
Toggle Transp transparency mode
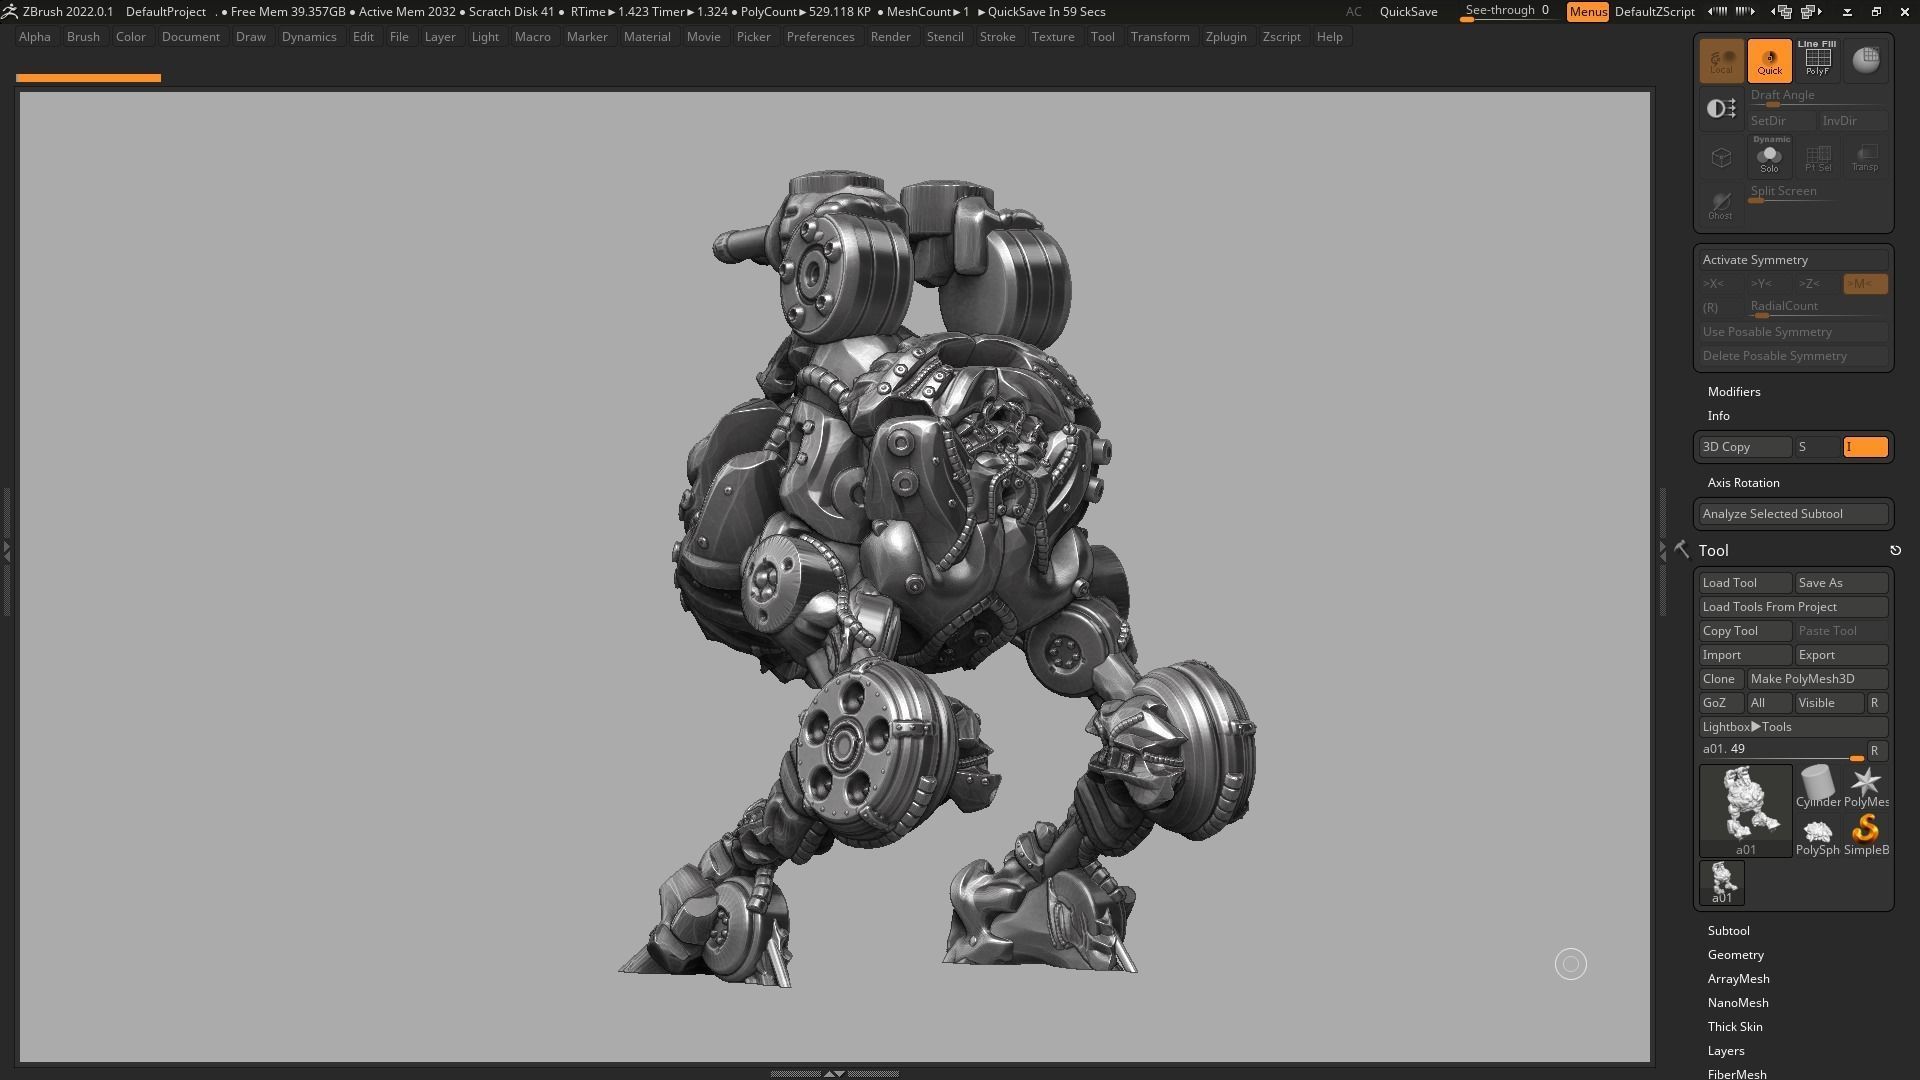coord(1865,156)
